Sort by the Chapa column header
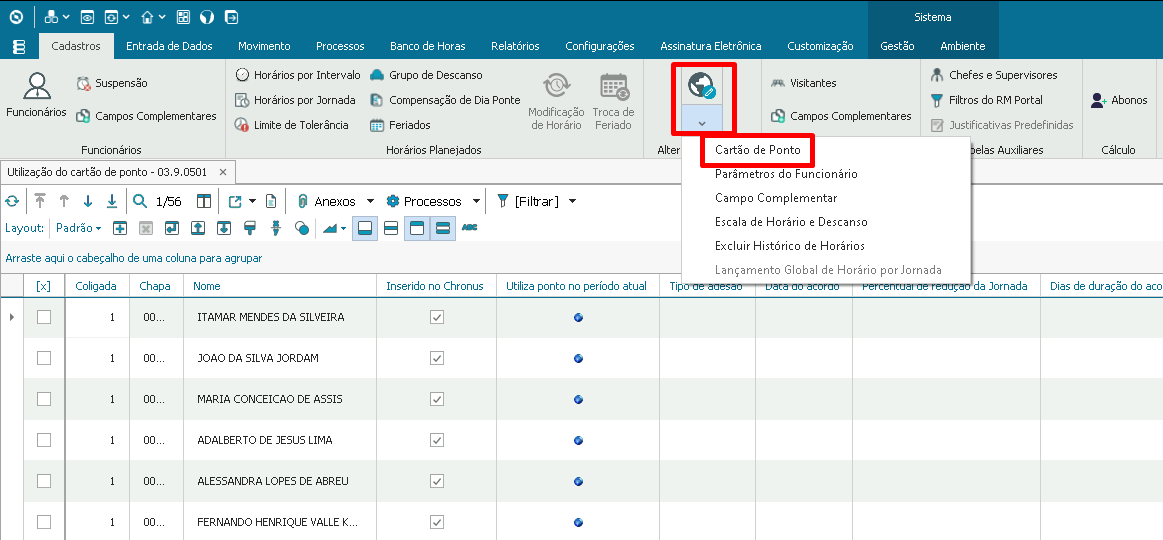Viewport: 1163px width, 540px height. coord(157,286)
